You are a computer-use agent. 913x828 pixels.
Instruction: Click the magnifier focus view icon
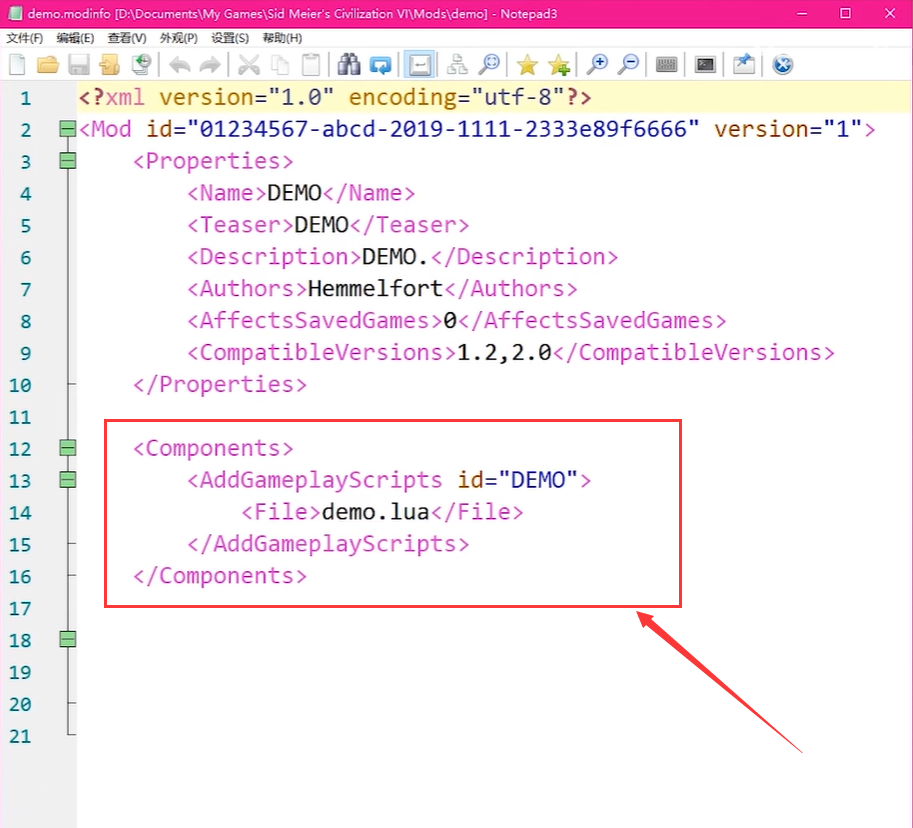pos(489,65)
